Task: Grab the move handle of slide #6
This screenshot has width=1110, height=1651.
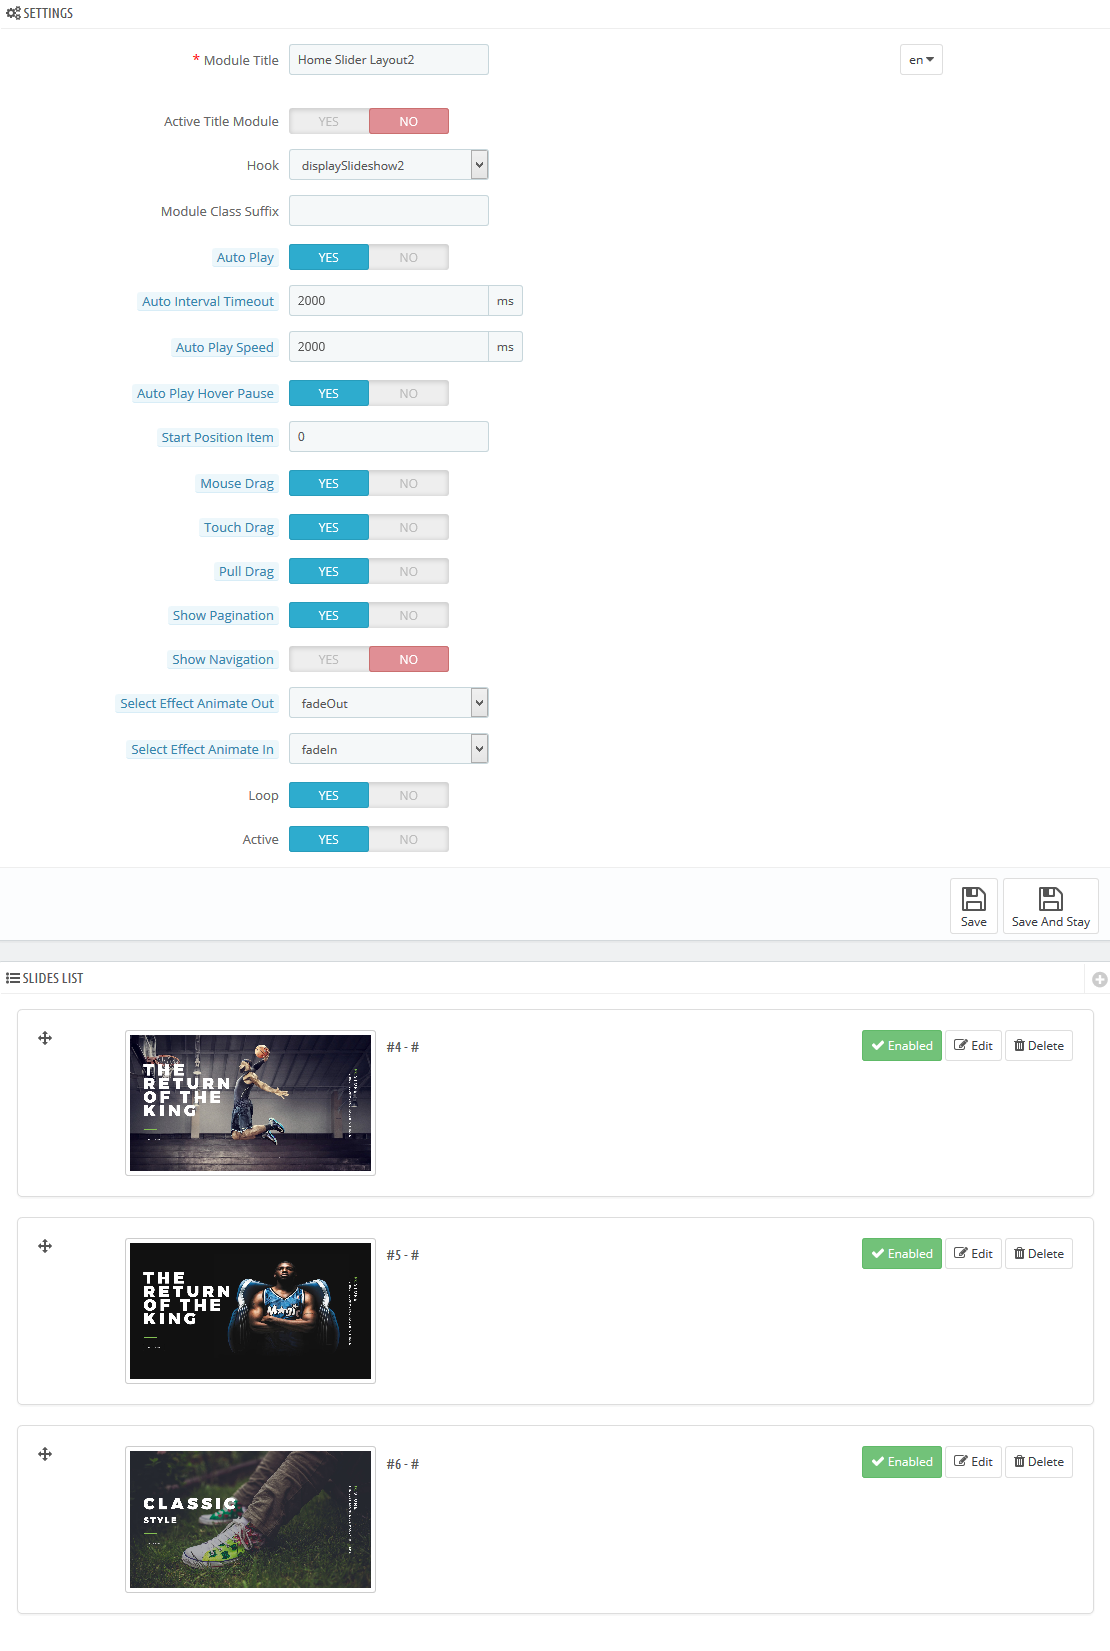Action: pyautogui.click(x=45, y=1454)
